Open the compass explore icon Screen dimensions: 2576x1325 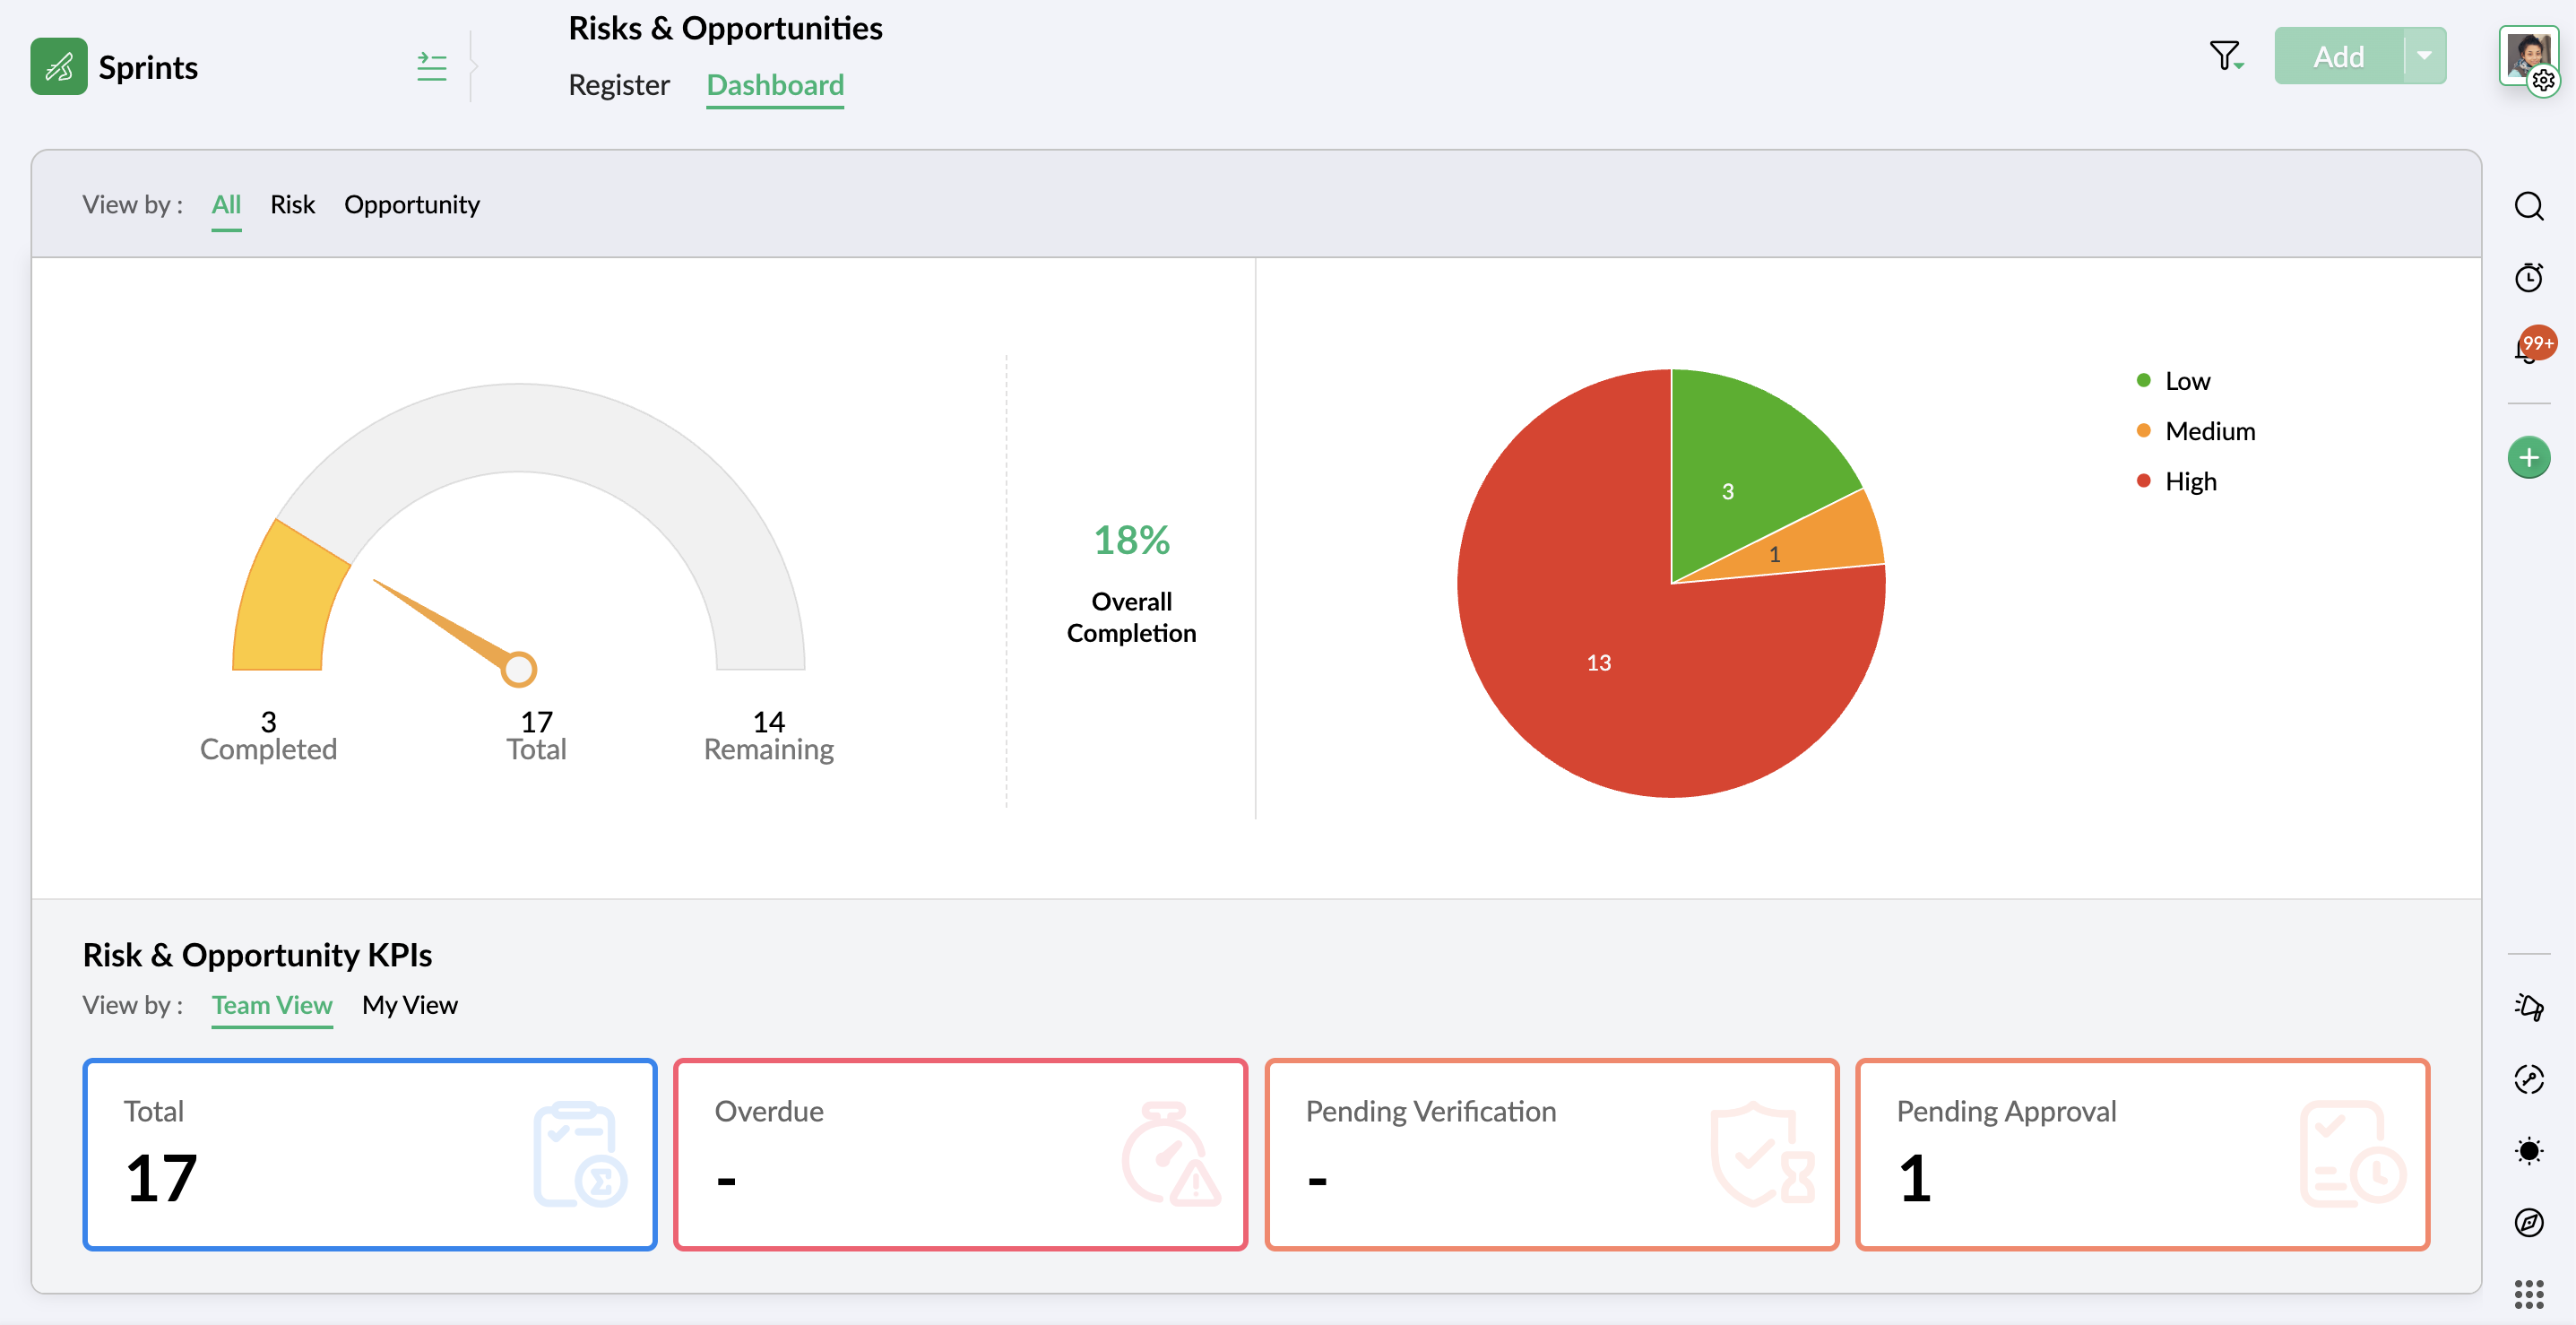tap(2528, 1222)
